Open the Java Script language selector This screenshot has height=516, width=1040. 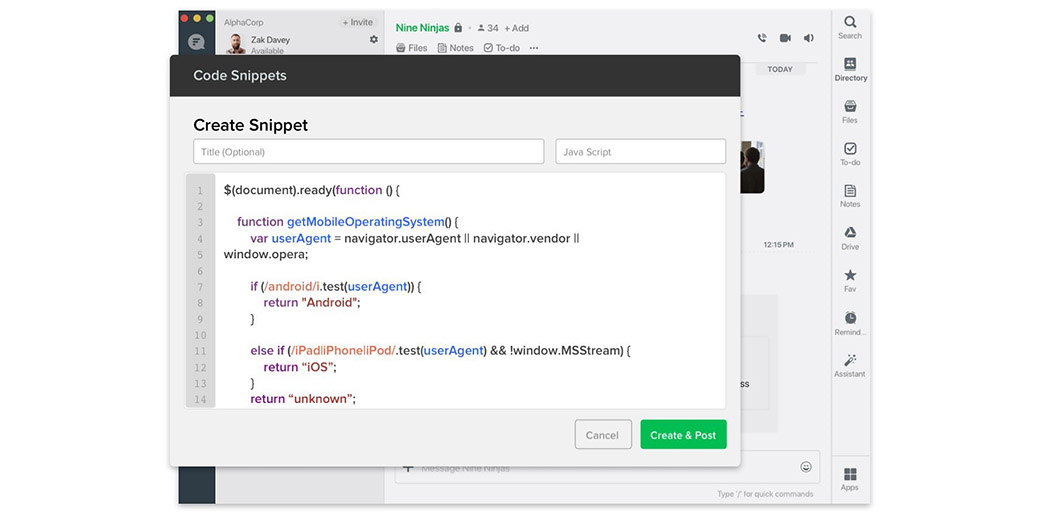tap(640, 152)
